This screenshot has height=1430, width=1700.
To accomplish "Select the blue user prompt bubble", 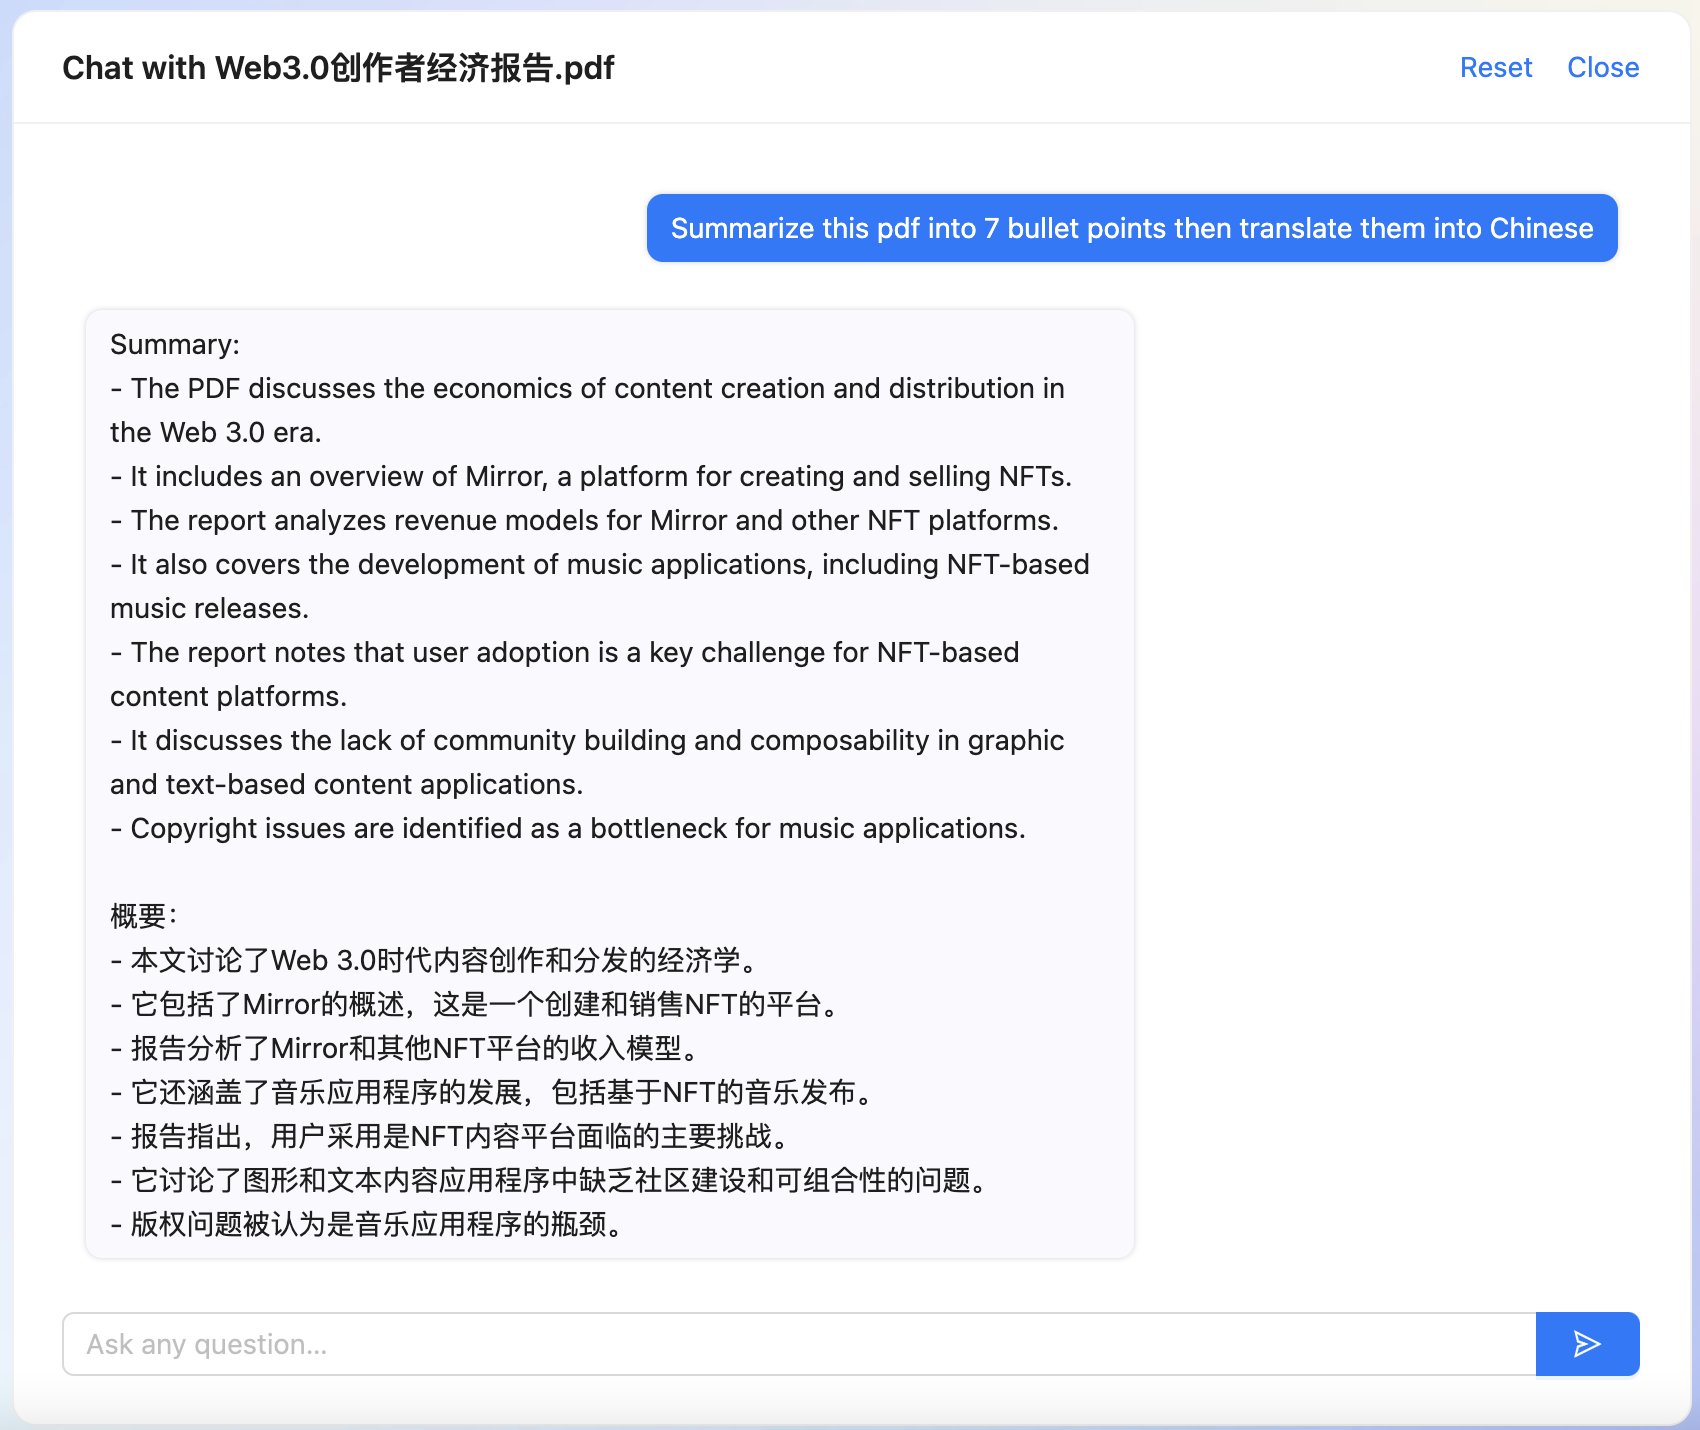I will click(1131, 228).
